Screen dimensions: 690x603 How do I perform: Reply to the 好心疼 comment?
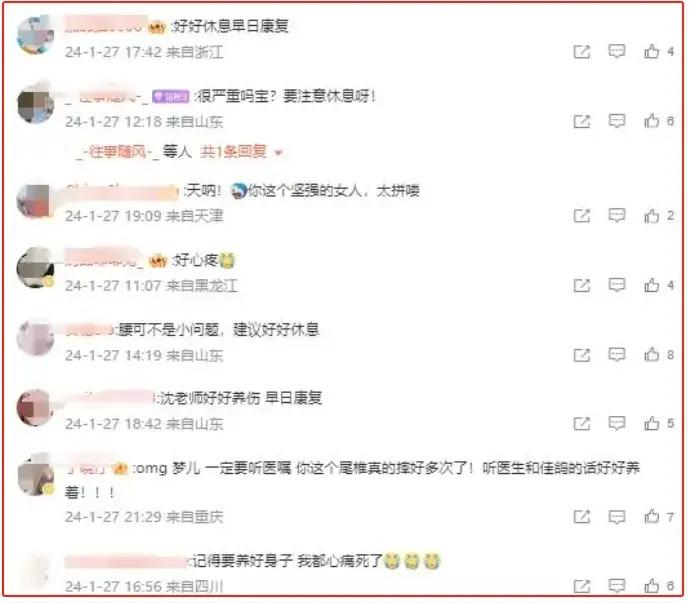point(617,285)
